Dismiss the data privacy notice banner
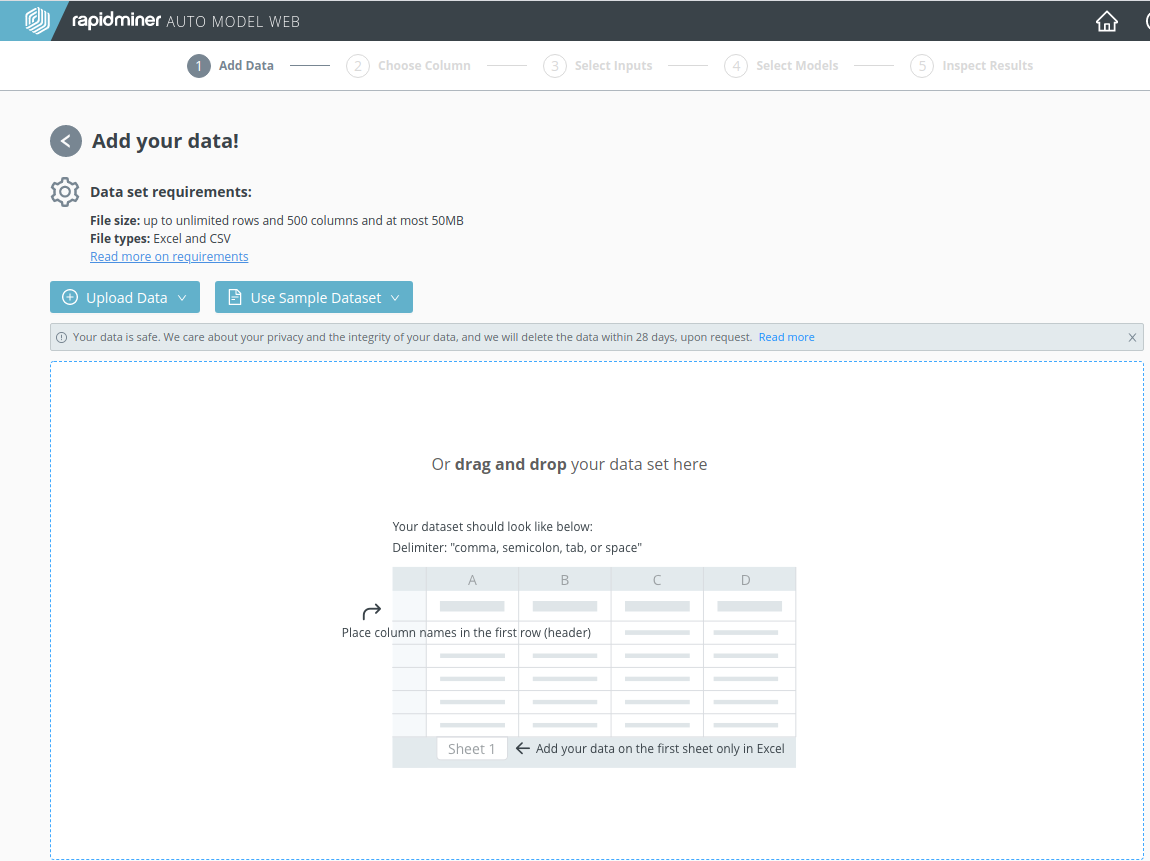 [x=1132, y=338]
